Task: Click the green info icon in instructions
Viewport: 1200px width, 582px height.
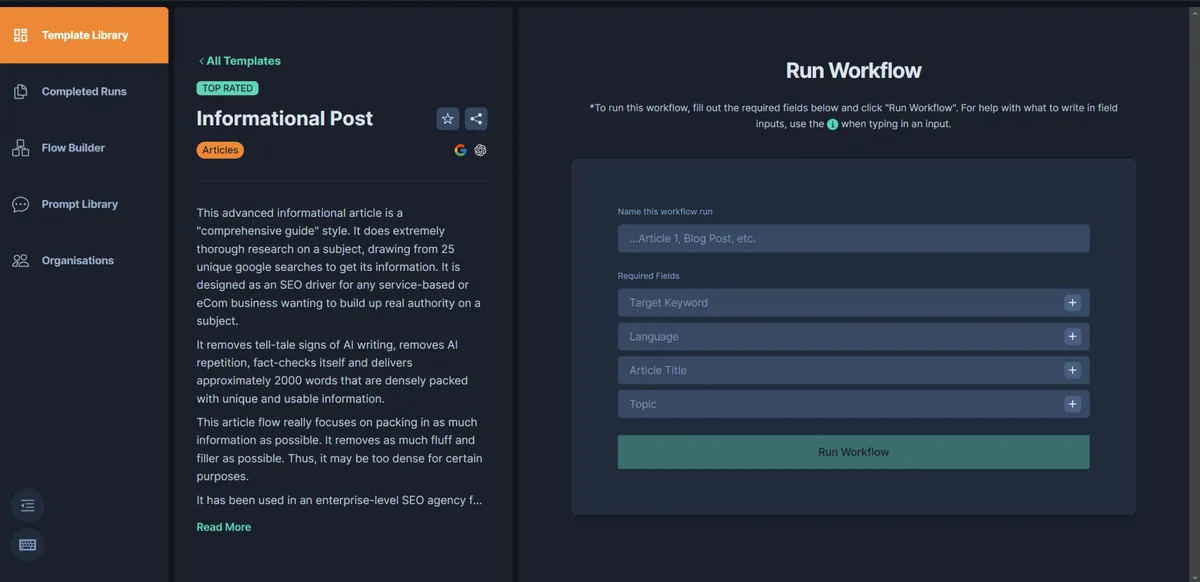Action: (832, 124)
